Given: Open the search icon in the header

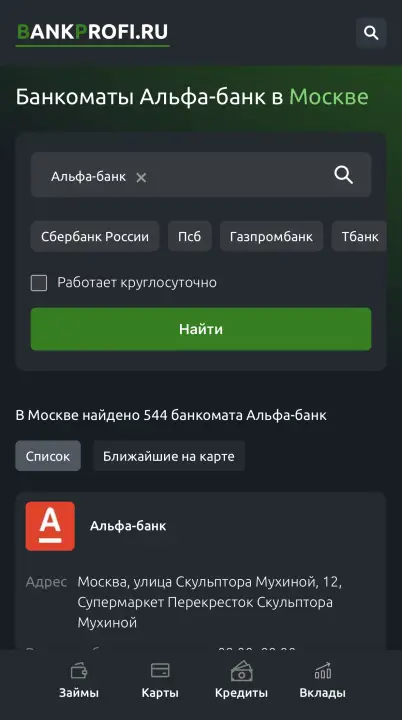Looking at the screenshot, I should tap(371, 33).
